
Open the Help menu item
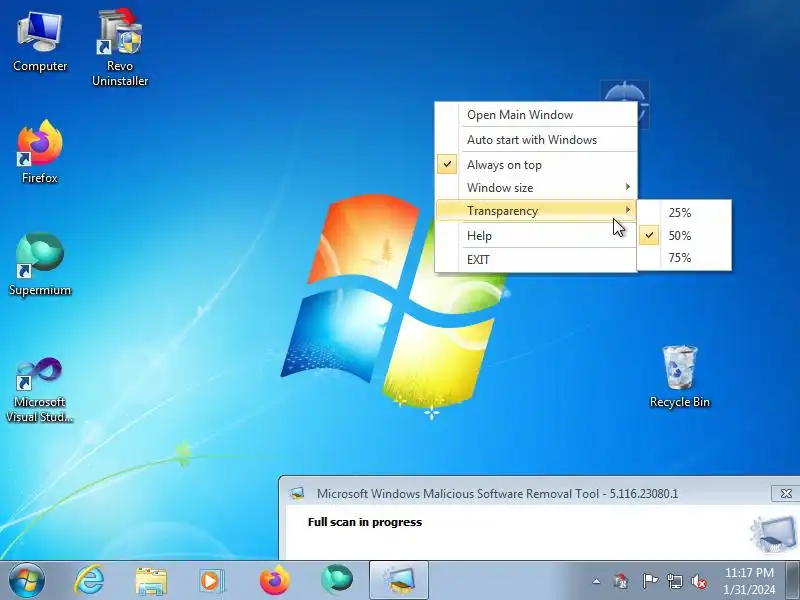(536, 236)
